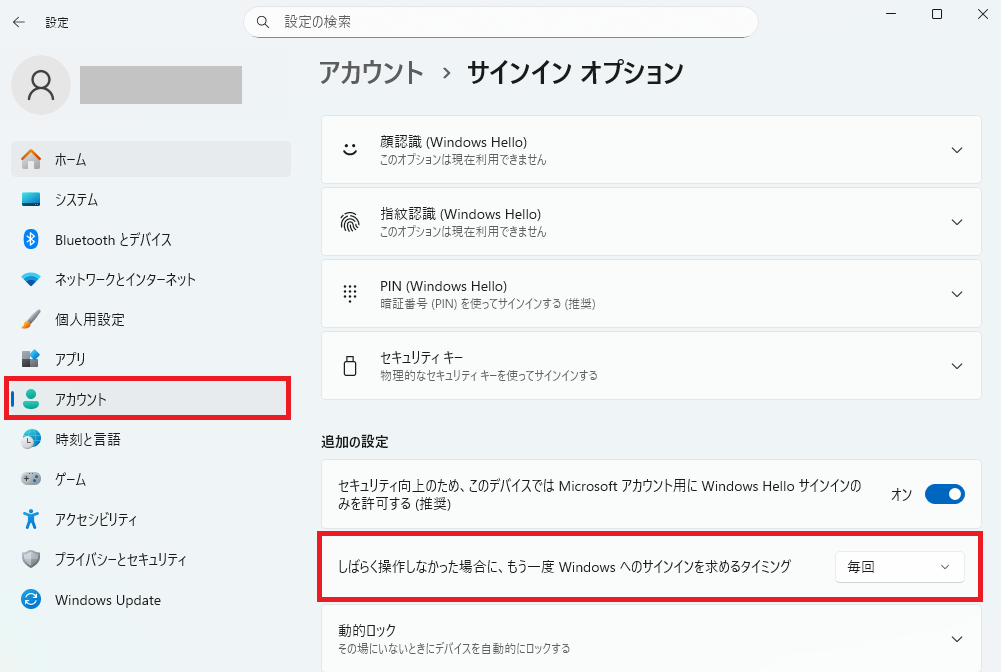
Task: Open ホーム in the sidebar
Action: pos(151,159)
